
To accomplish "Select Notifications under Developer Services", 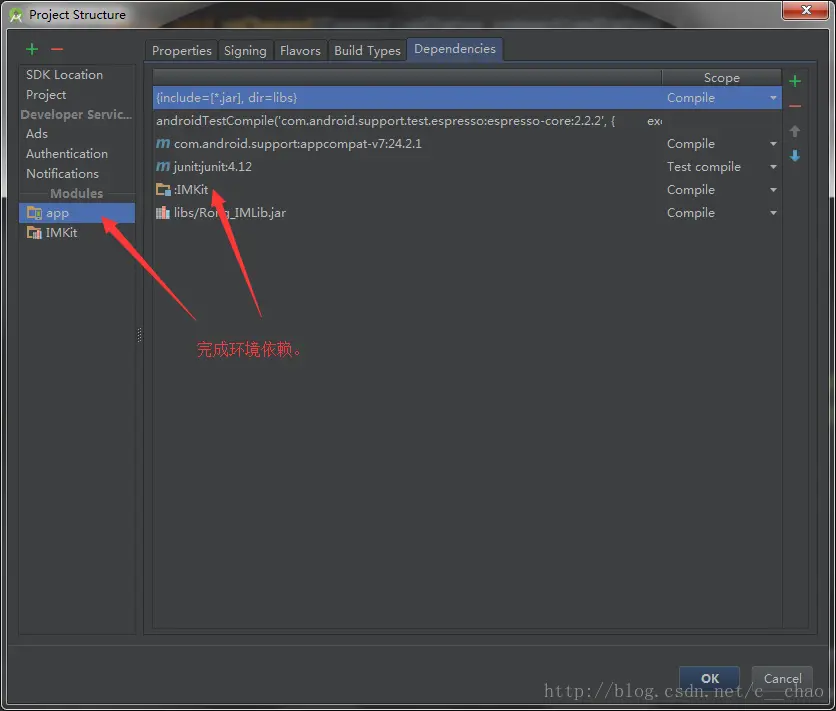I will click(x=62, y=174).
